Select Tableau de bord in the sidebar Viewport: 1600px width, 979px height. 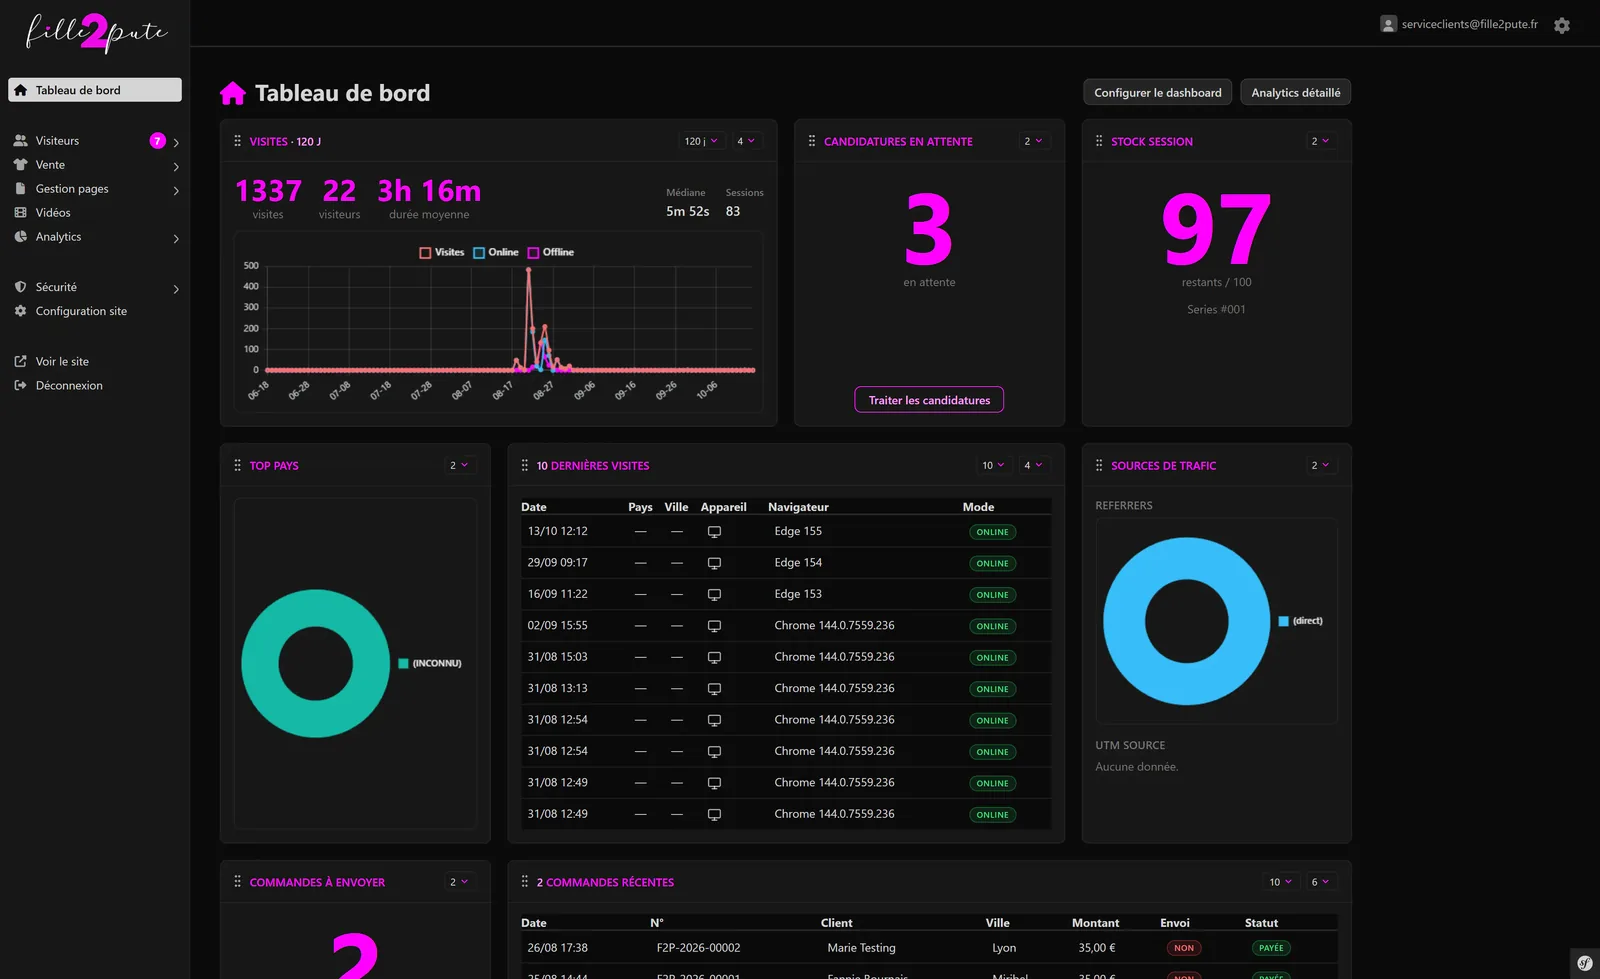tap(95, 90)
